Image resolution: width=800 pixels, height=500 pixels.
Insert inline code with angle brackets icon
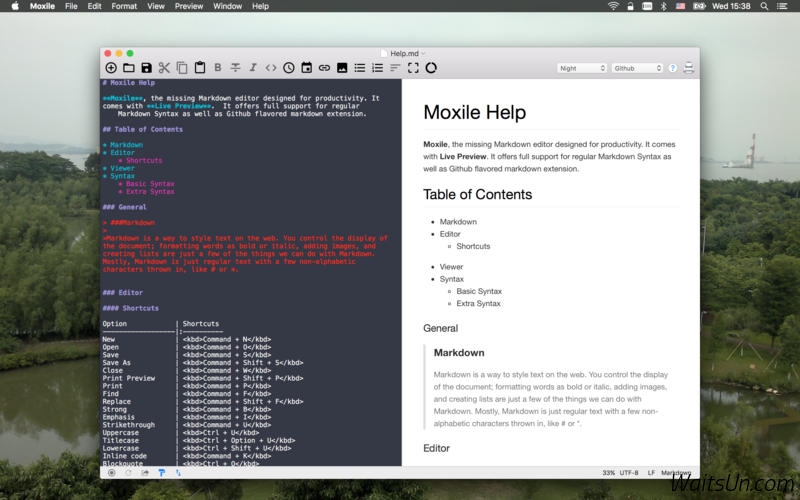pyautogui.click(x=270, y=68)
